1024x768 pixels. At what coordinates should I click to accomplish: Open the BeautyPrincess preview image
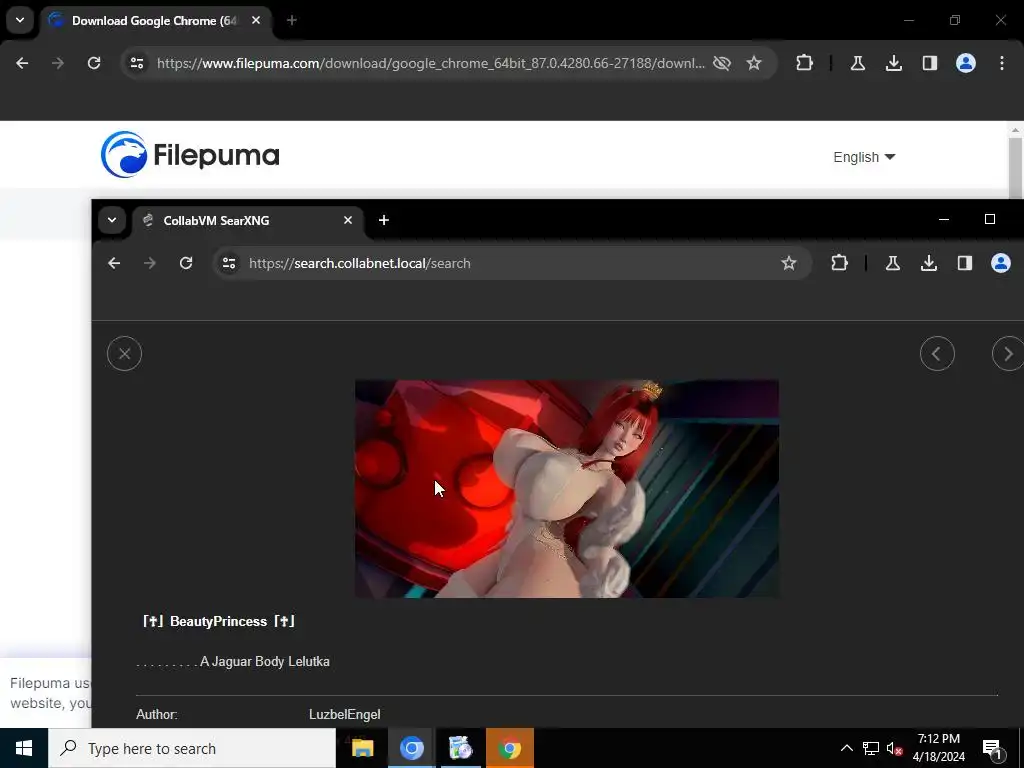[x=567, y=488]
